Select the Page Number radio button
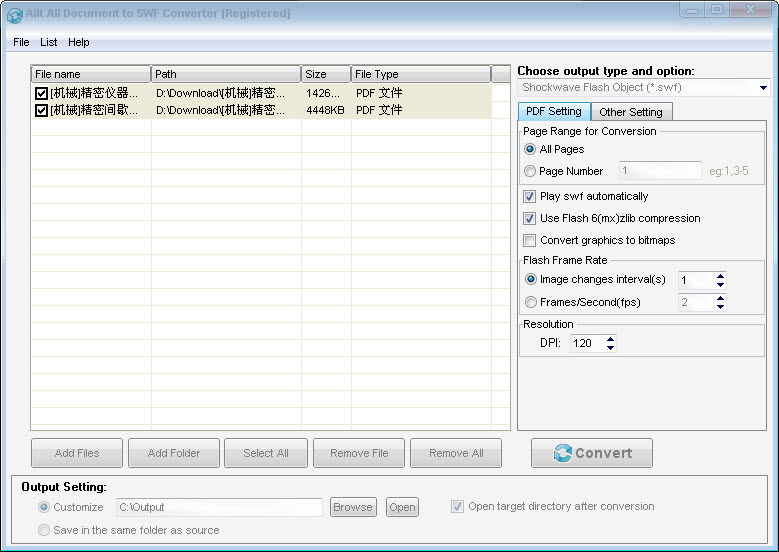779x552 pixels. (x=530, y=171)
